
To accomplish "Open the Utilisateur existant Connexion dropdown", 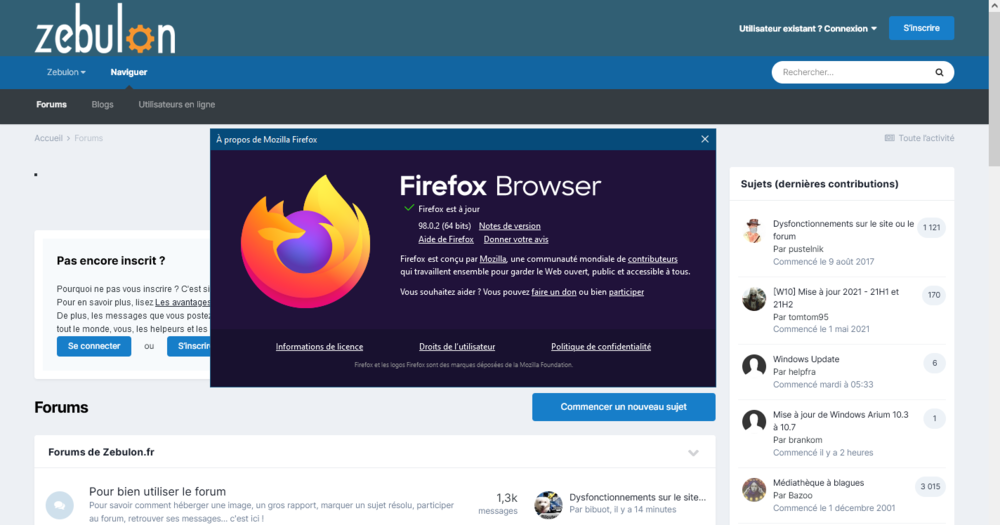I will [x=807, y=28].
